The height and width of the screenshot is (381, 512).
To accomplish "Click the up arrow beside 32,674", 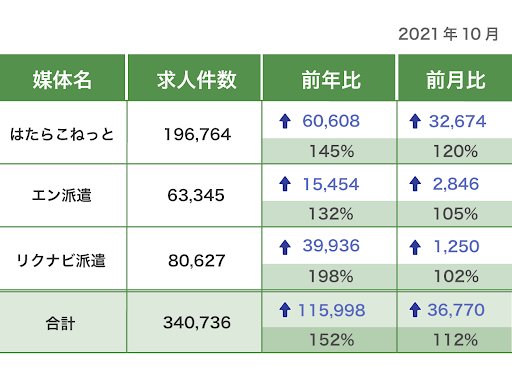I will 415,121.
